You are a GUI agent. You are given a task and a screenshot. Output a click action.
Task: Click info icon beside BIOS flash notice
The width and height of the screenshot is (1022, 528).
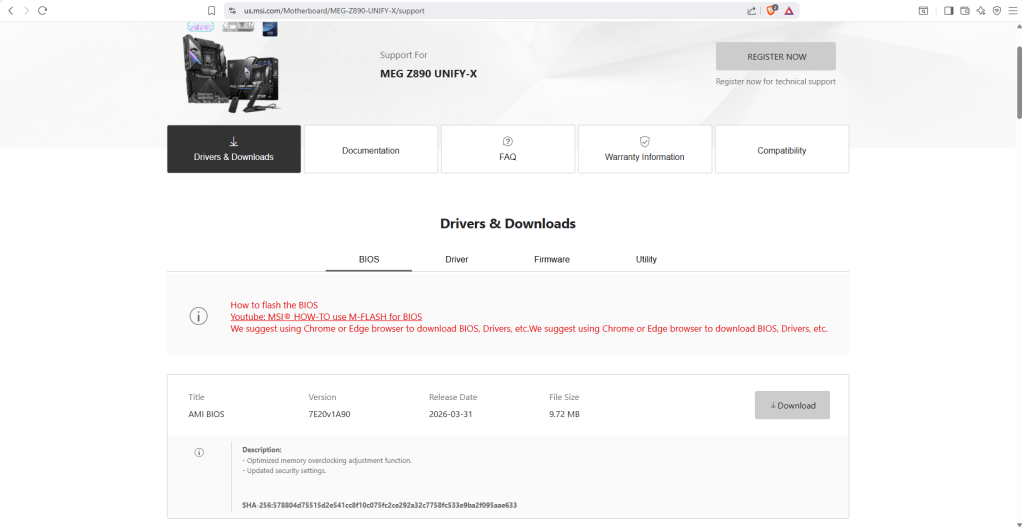(x=198, y=316)
